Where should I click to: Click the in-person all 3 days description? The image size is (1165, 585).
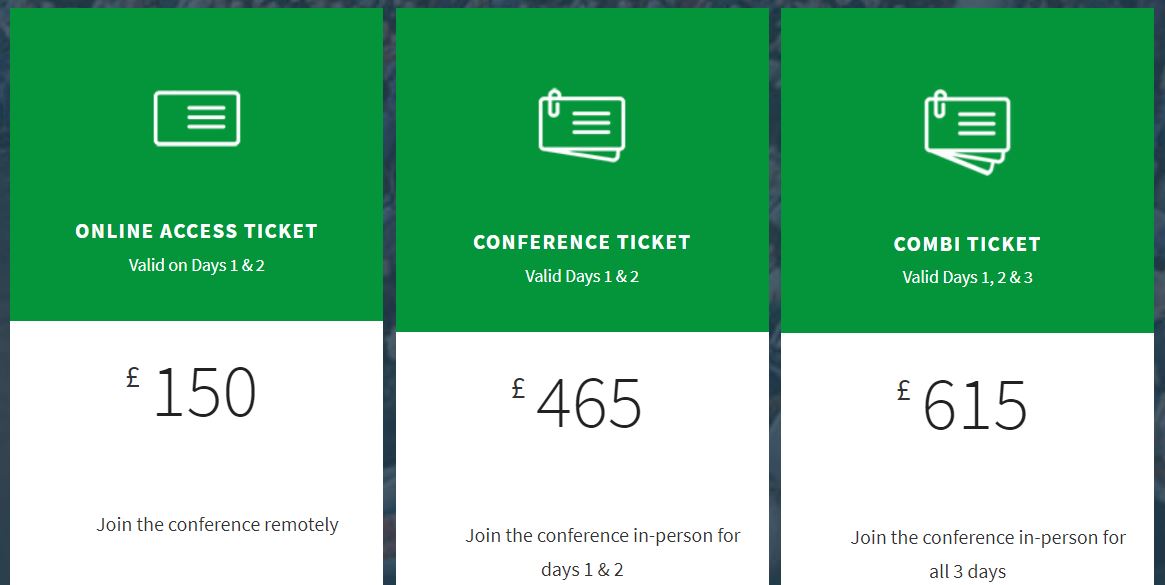point(988,554)
